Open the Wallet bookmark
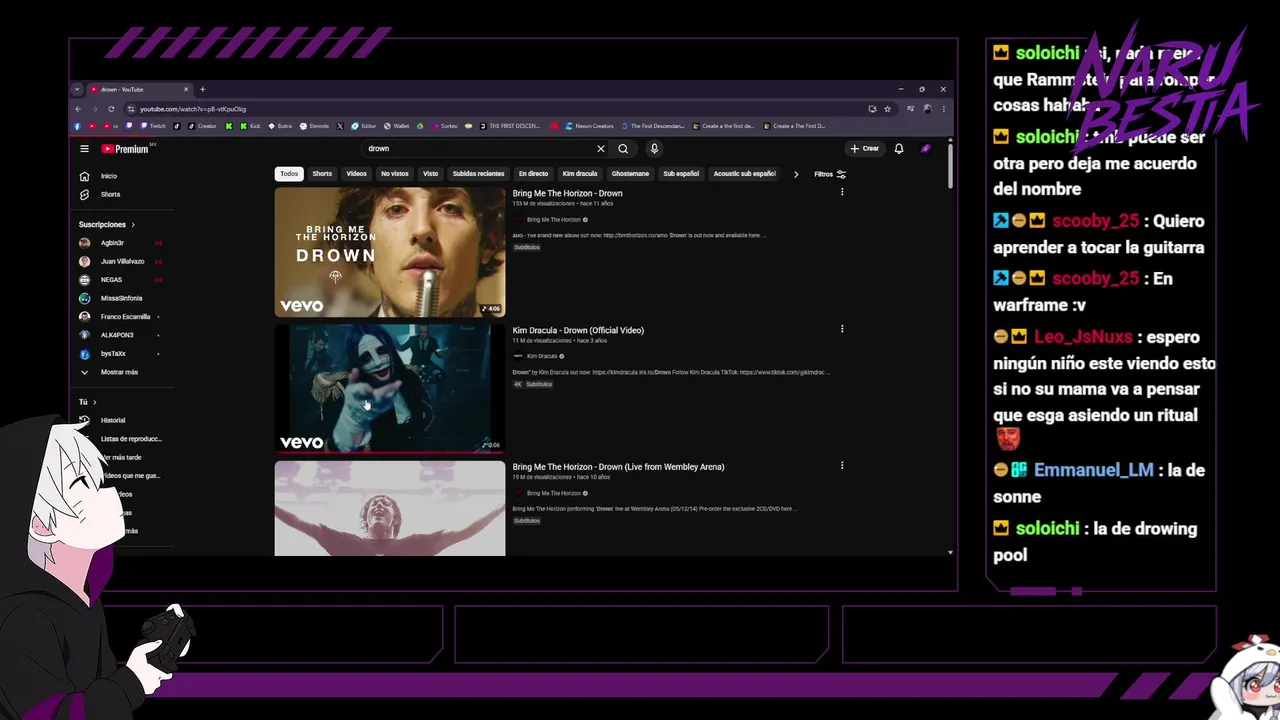 pos(396,126)
